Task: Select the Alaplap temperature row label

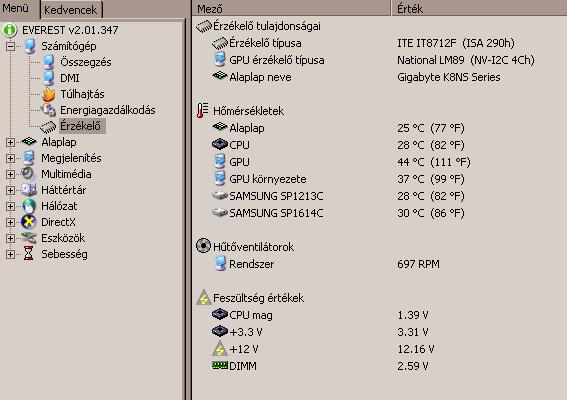Action: [247, 128]
